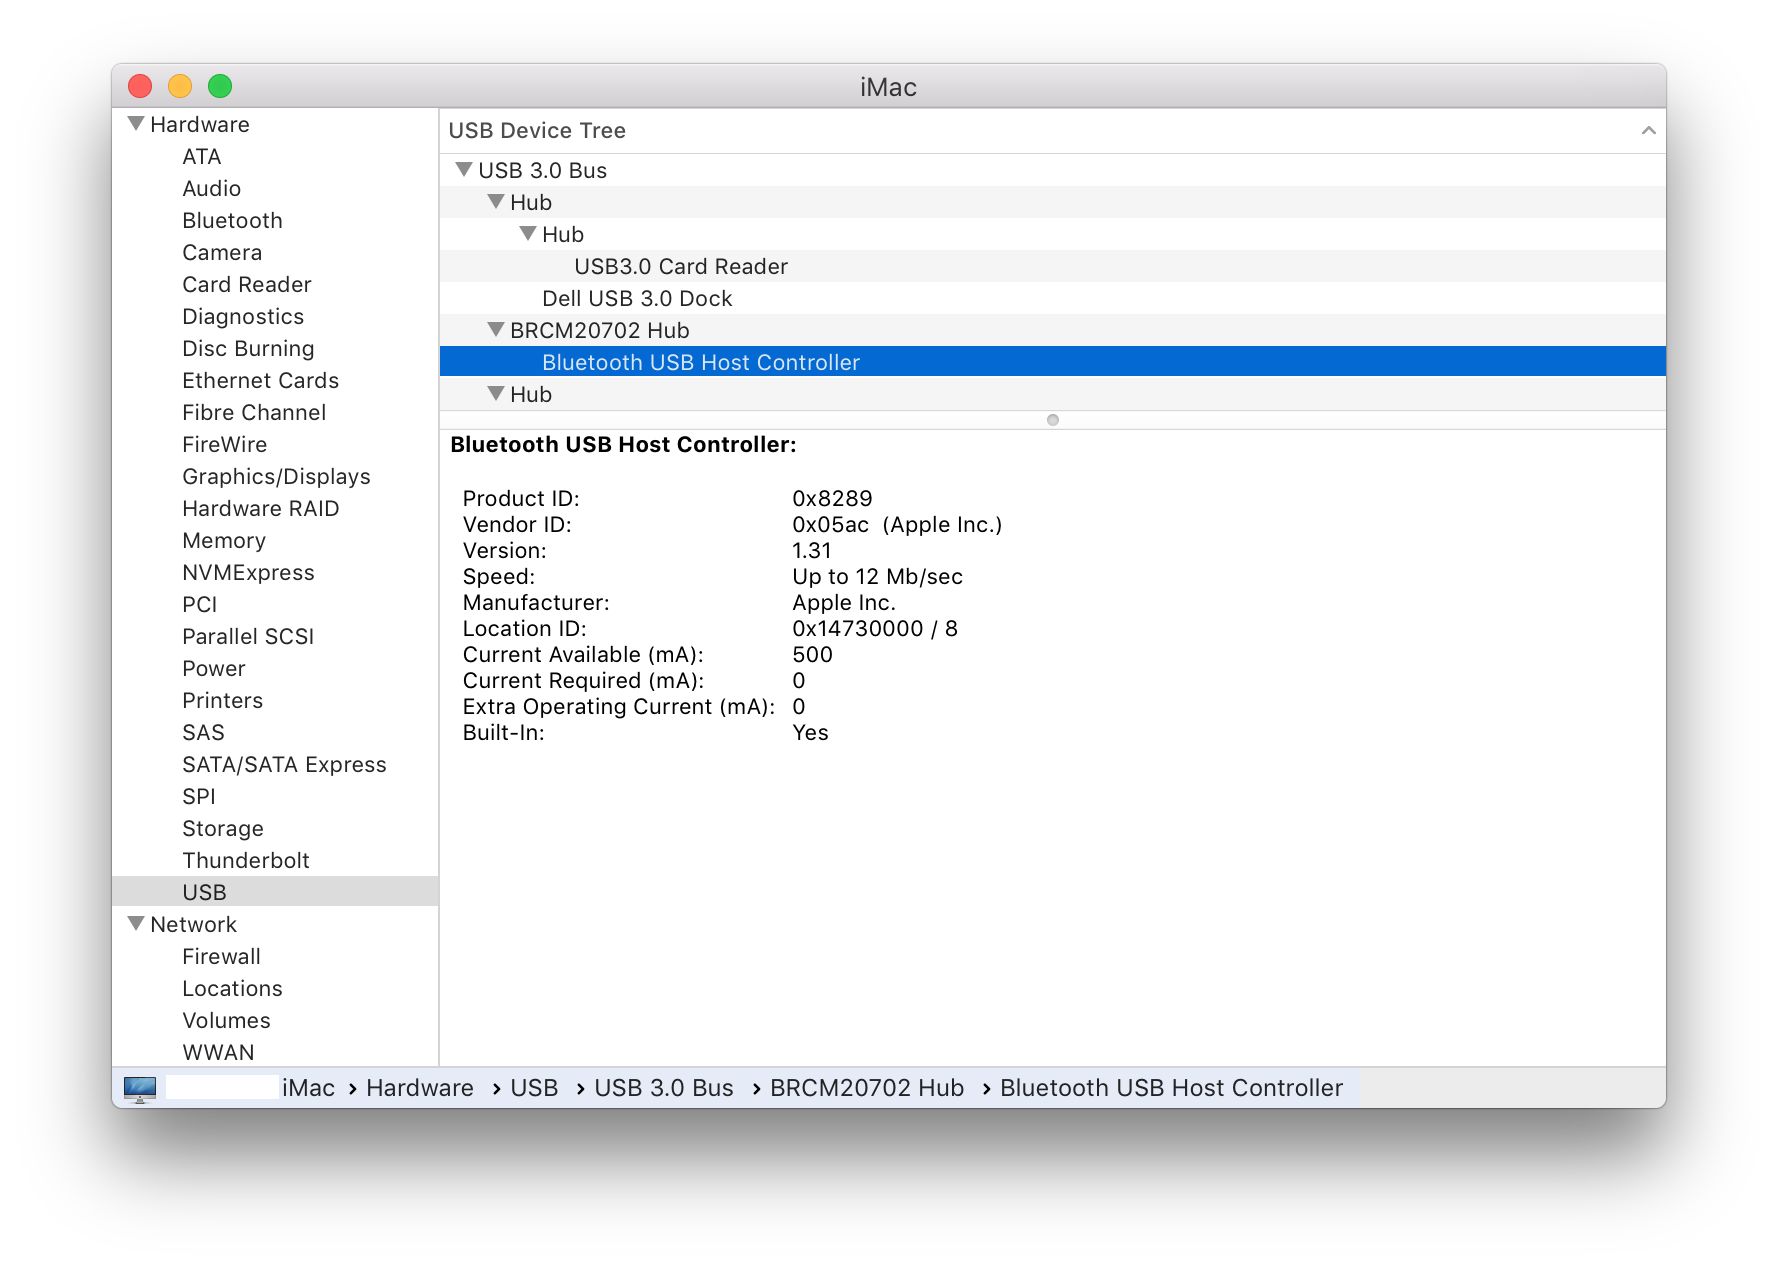Open the Bluetooth hardware section
1778x1268 pixels.
coord(275,221)
